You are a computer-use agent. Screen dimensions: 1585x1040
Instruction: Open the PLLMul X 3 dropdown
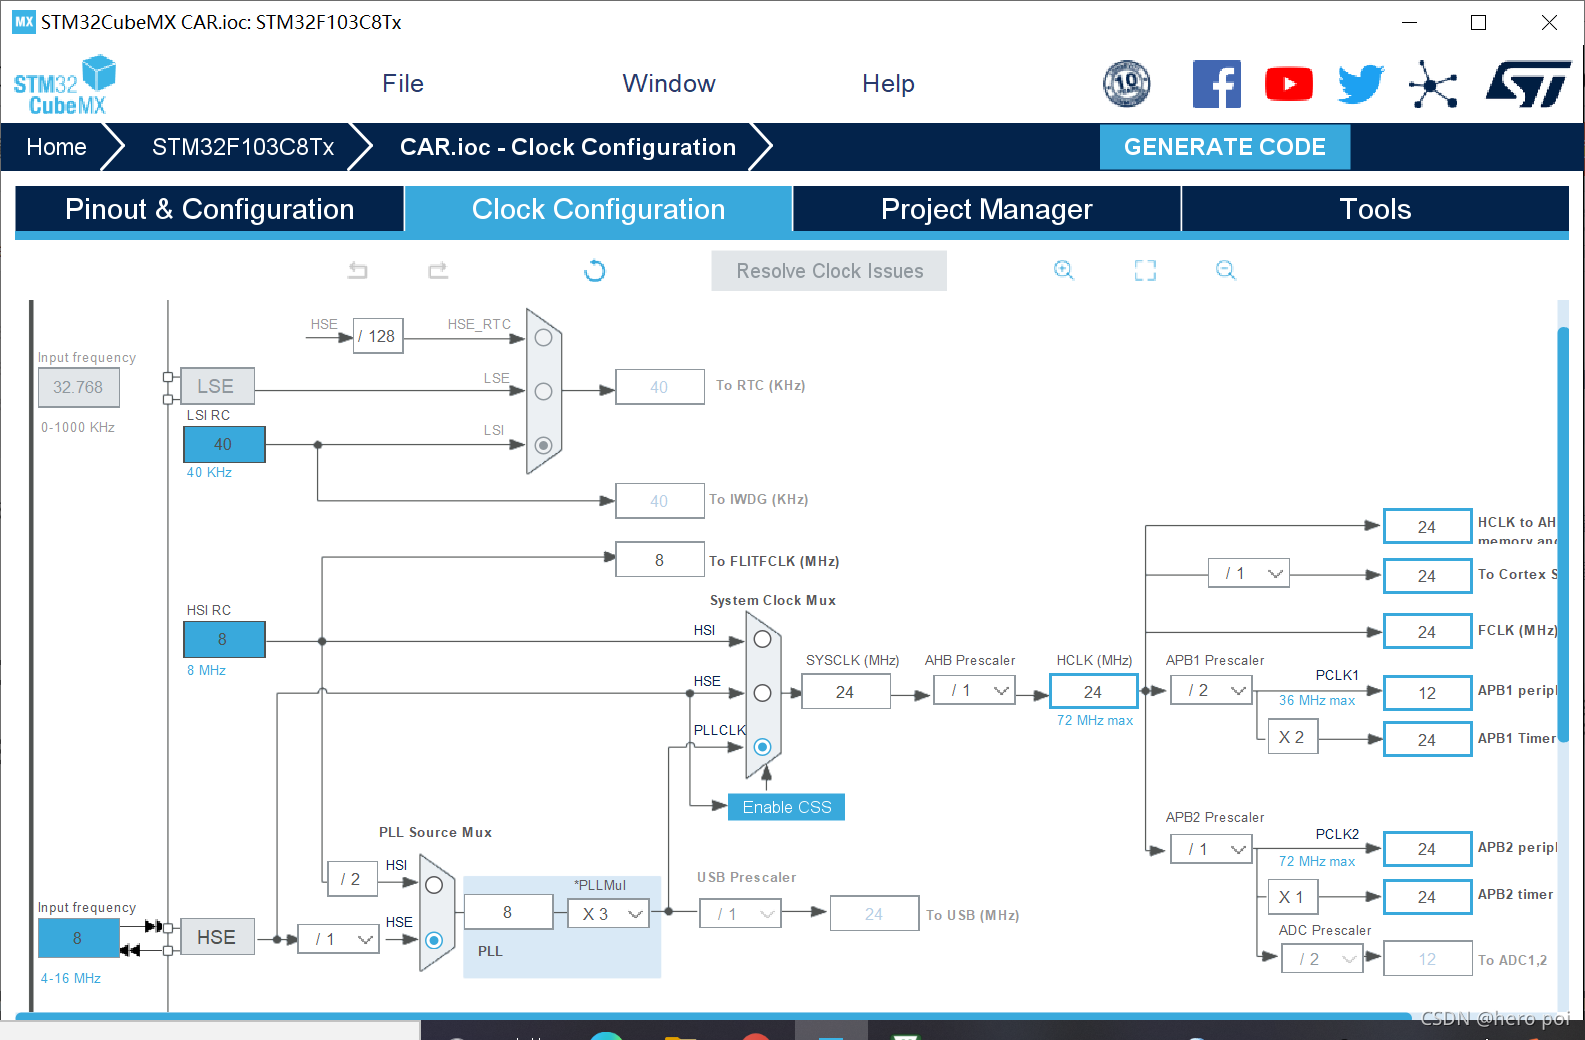tap(608, 914)
